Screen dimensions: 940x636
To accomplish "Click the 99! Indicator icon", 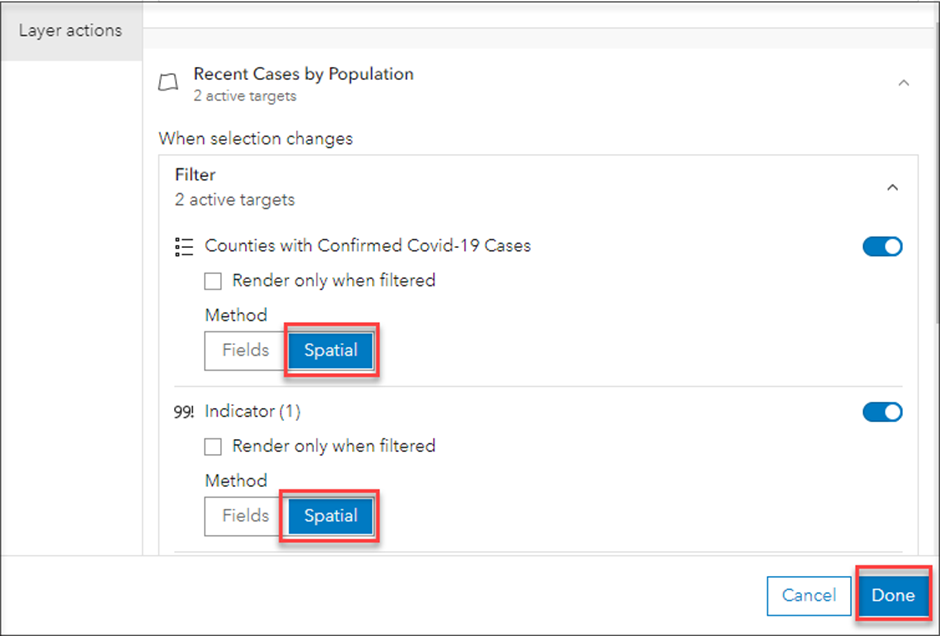I will (x=184, y=412).
